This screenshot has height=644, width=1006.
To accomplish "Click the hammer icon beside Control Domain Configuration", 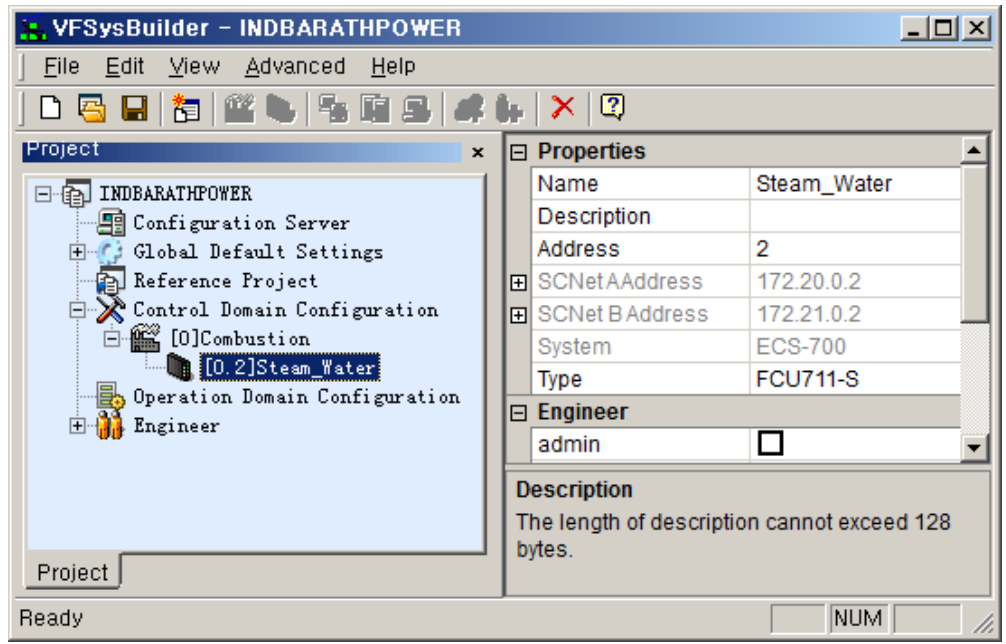I will (x=110, y=310).
